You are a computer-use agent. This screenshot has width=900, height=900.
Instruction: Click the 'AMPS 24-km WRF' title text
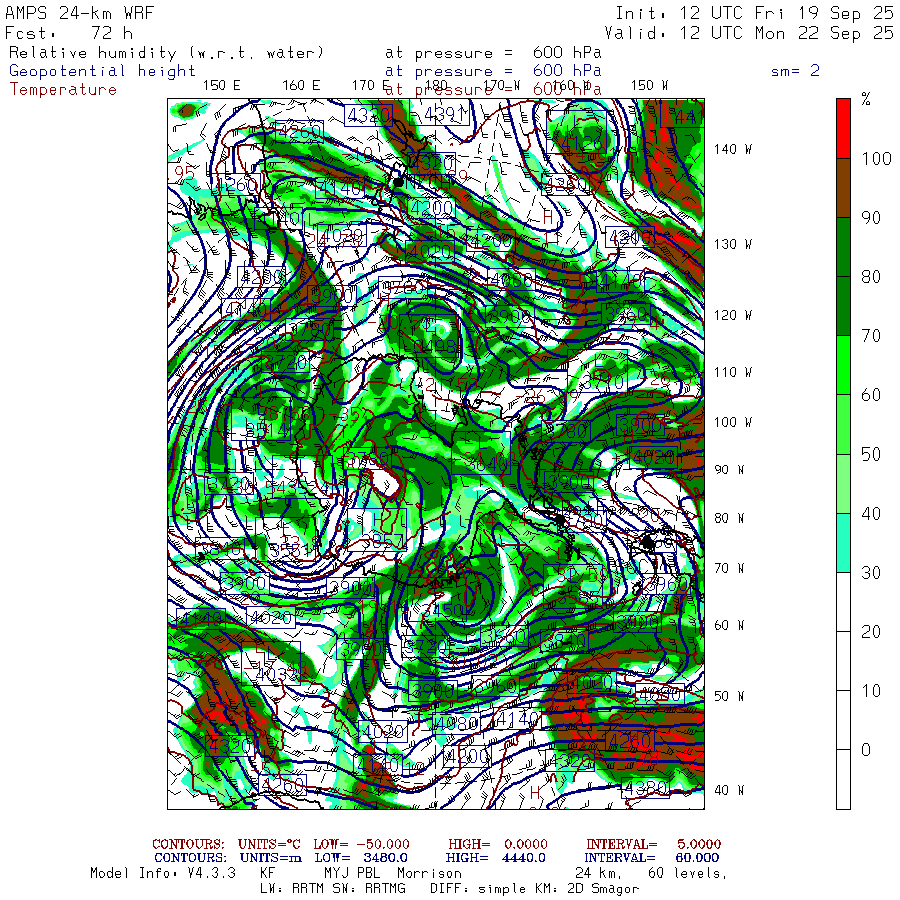coord(79,13)
